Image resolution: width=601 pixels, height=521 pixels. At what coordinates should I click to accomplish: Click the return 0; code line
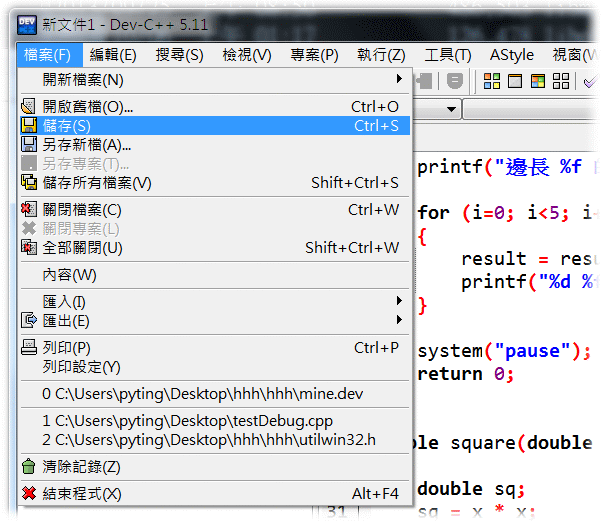pos(465,374)
